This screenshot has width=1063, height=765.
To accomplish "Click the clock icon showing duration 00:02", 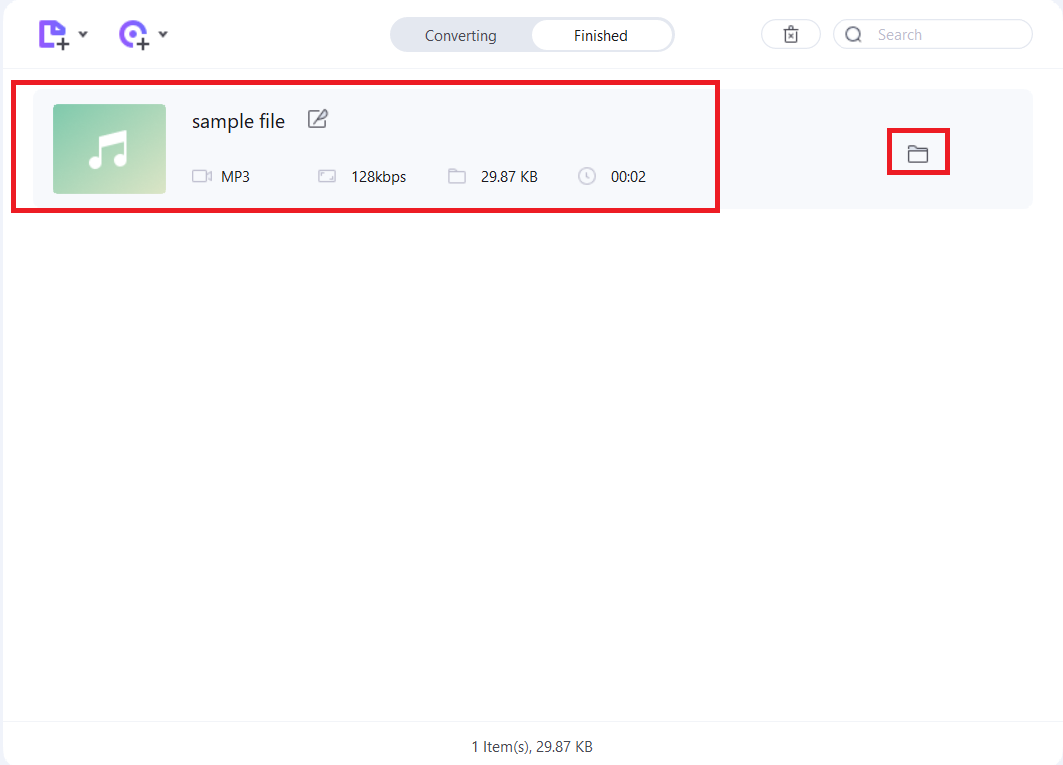I will pos(586,176).
